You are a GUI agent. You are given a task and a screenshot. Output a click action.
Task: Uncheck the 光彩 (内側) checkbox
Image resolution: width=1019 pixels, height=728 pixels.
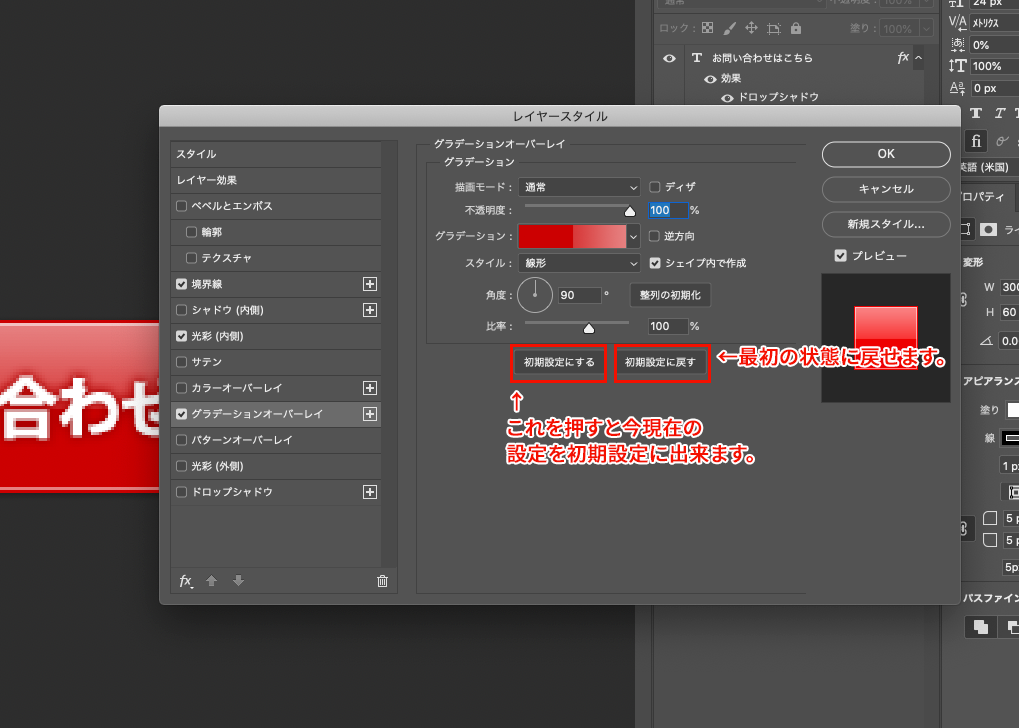(x=182, y=336)
